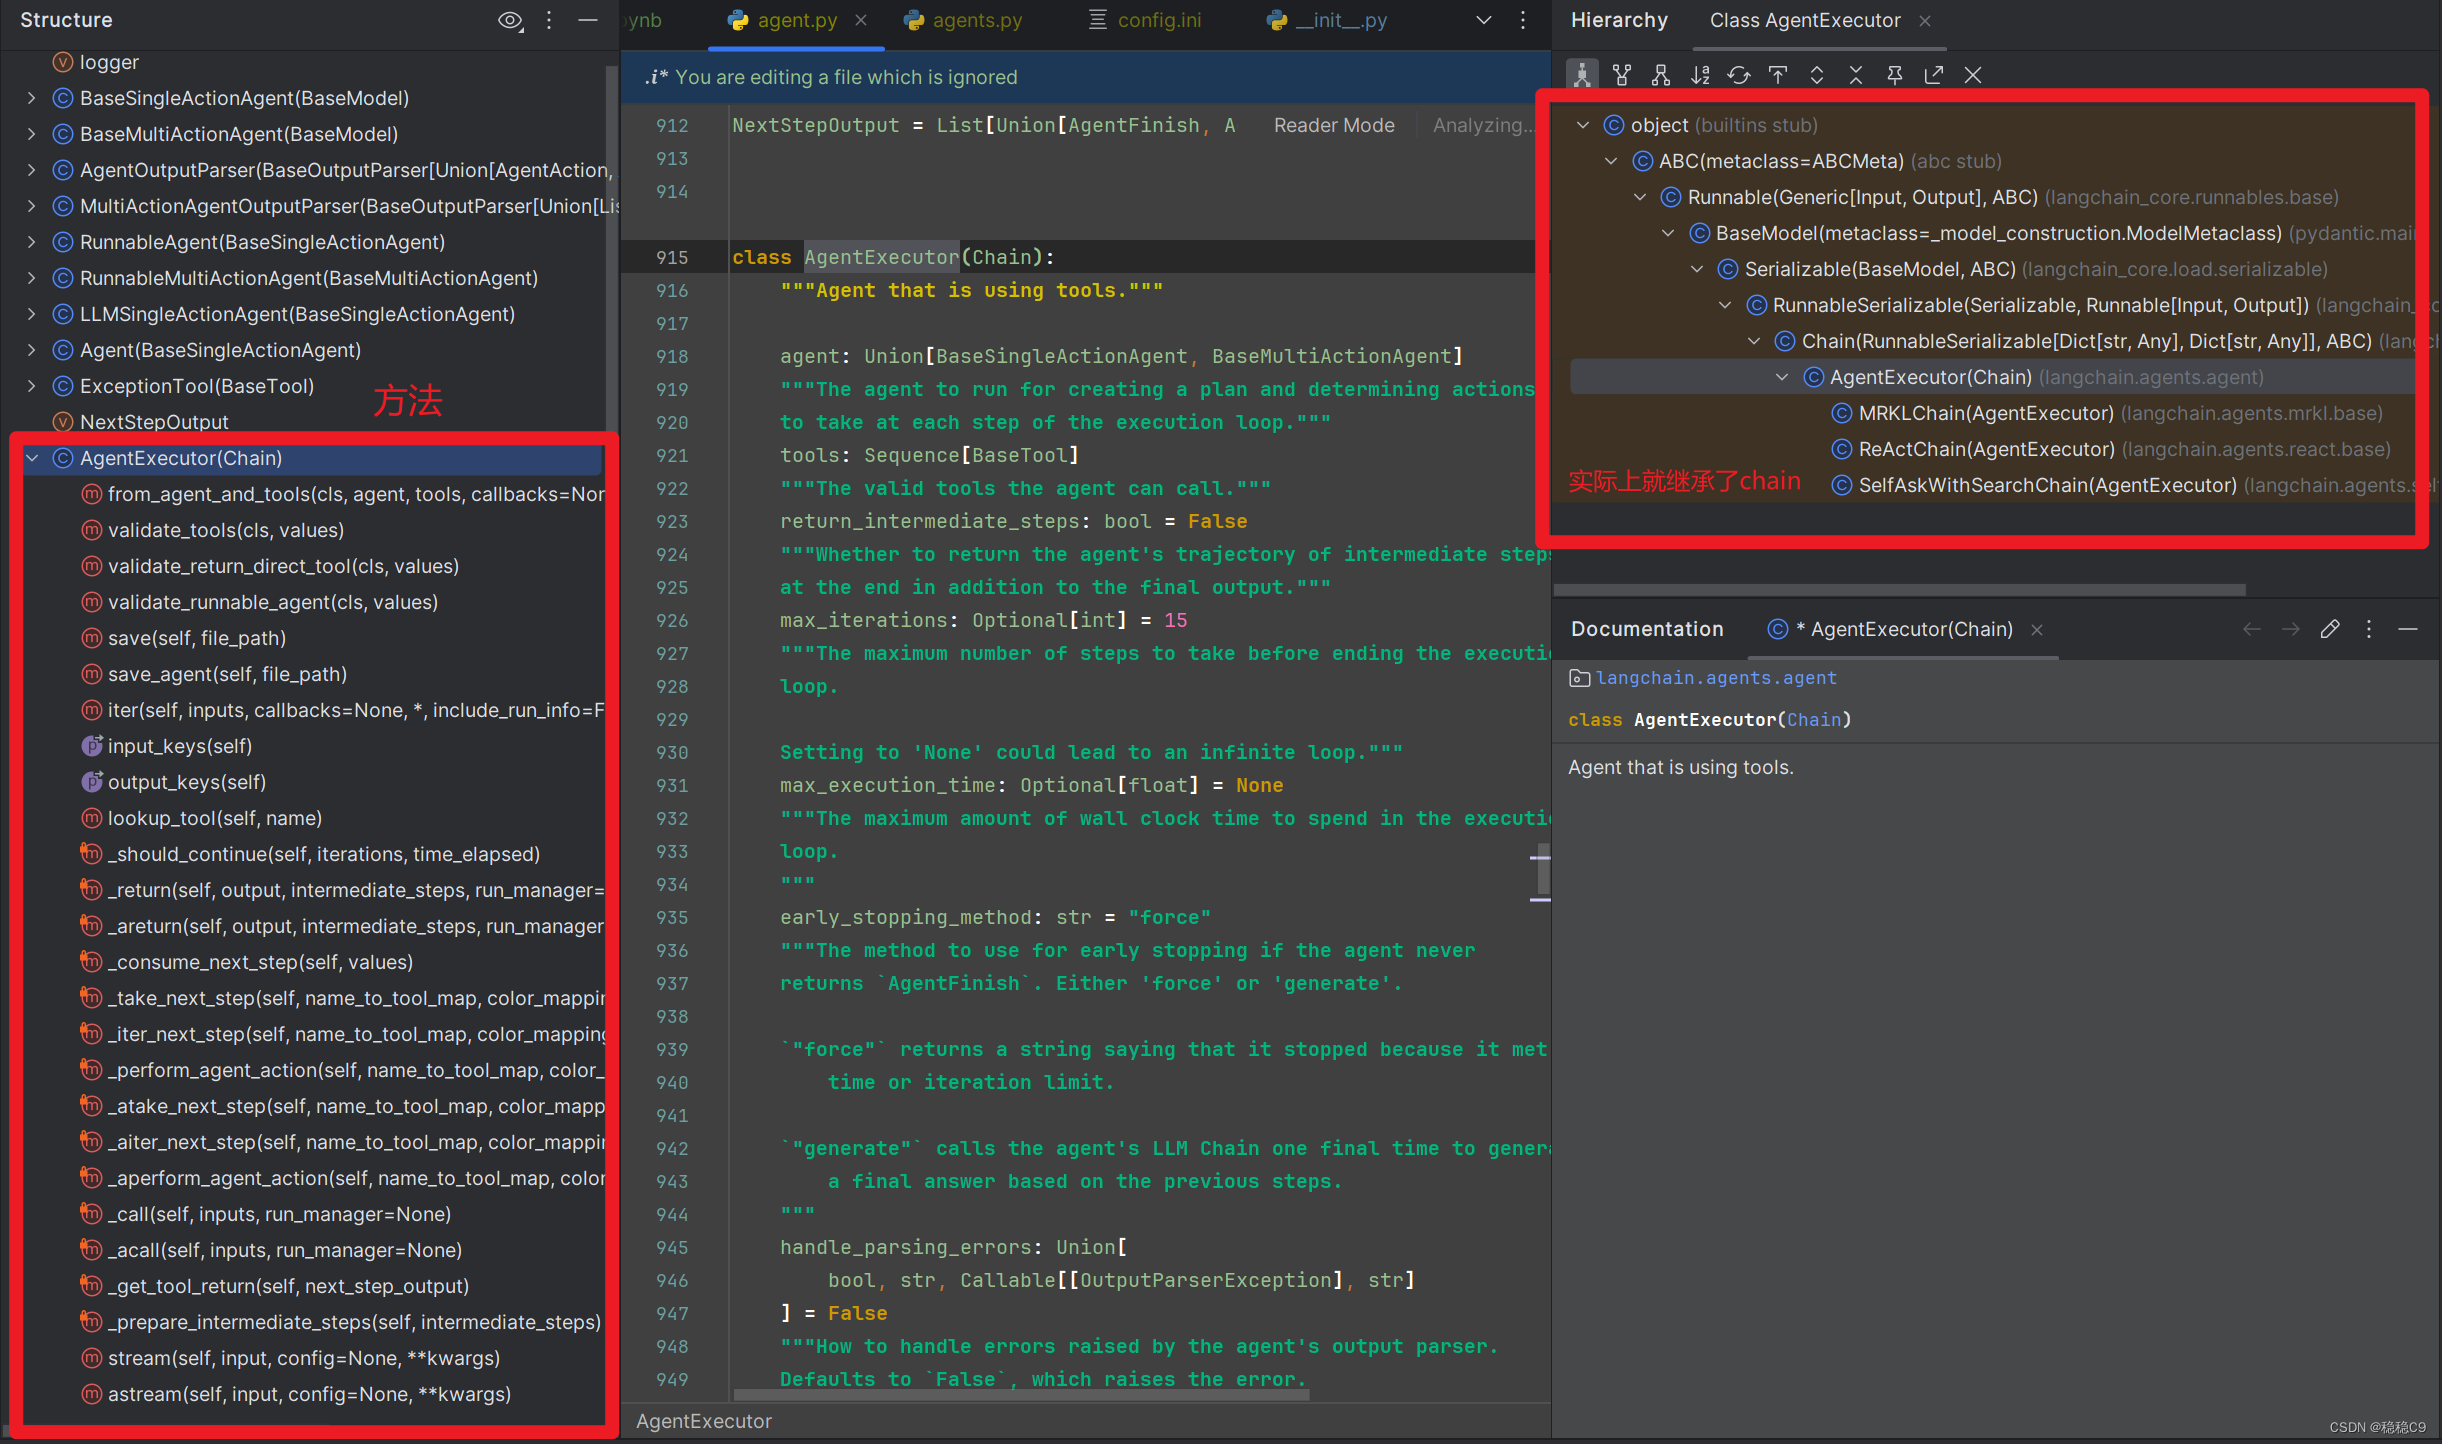2442x1444 pixels.
Task: Switch to the __init__.py editor tab
Action: point(1326,20)
